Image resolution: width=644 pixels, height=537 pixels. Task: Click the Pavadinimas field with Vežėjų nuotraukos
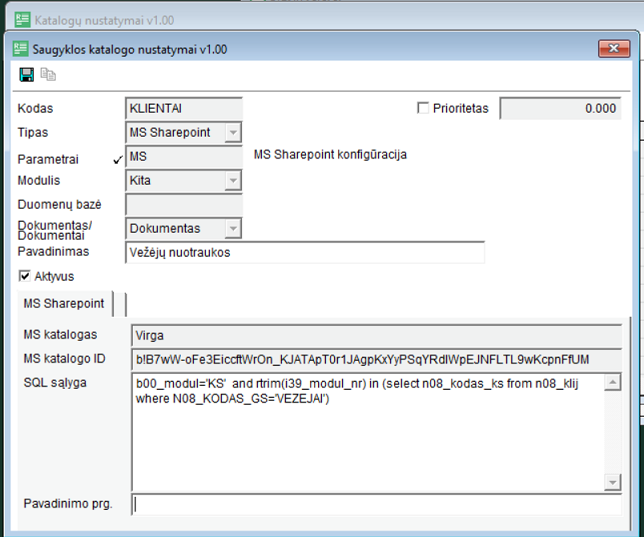(x=304, y=253)
